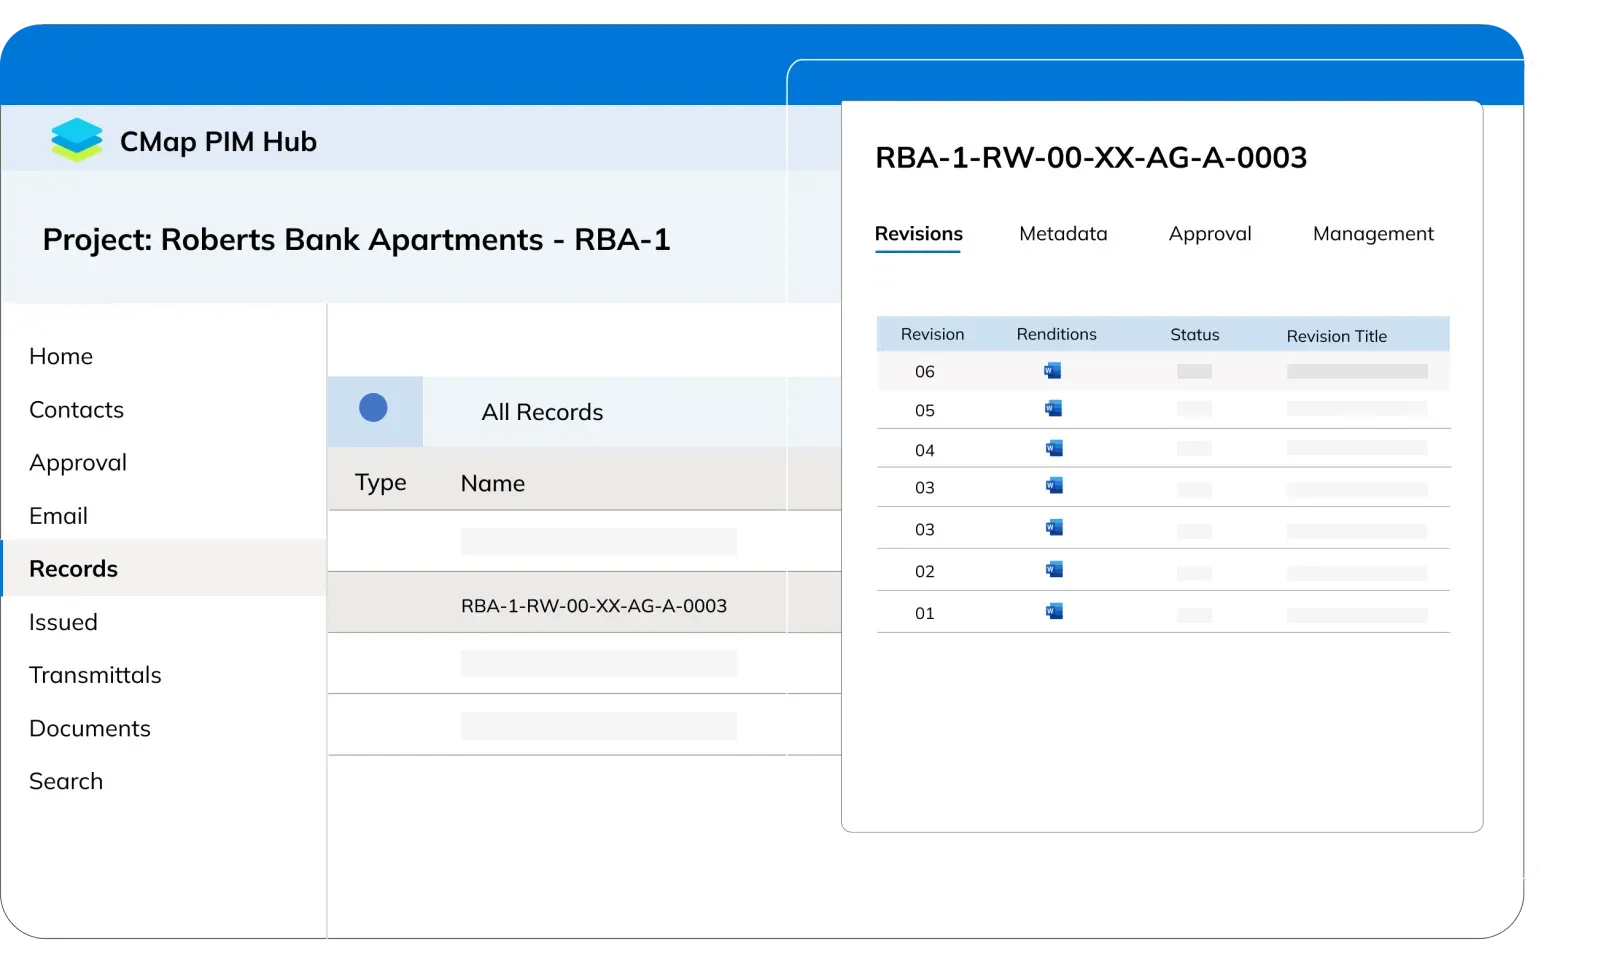Viewport: 1600px width, 958px height.
Task: Select record RBA-1-RW-00-XX-AG-A-0003 in list
Action: tap(594, 606)
